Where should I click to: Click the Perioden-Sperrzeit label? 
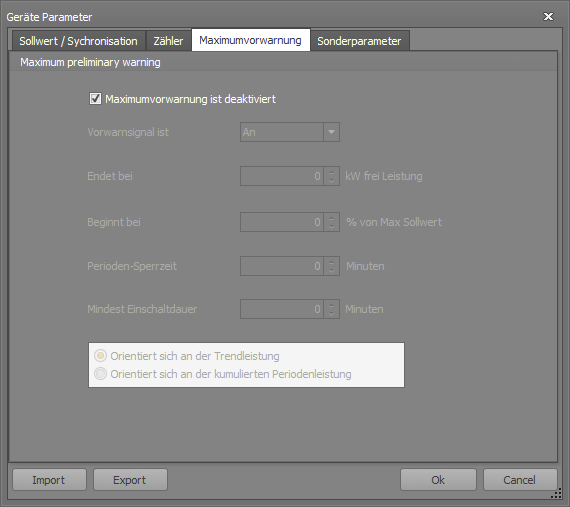click(132, 266)
